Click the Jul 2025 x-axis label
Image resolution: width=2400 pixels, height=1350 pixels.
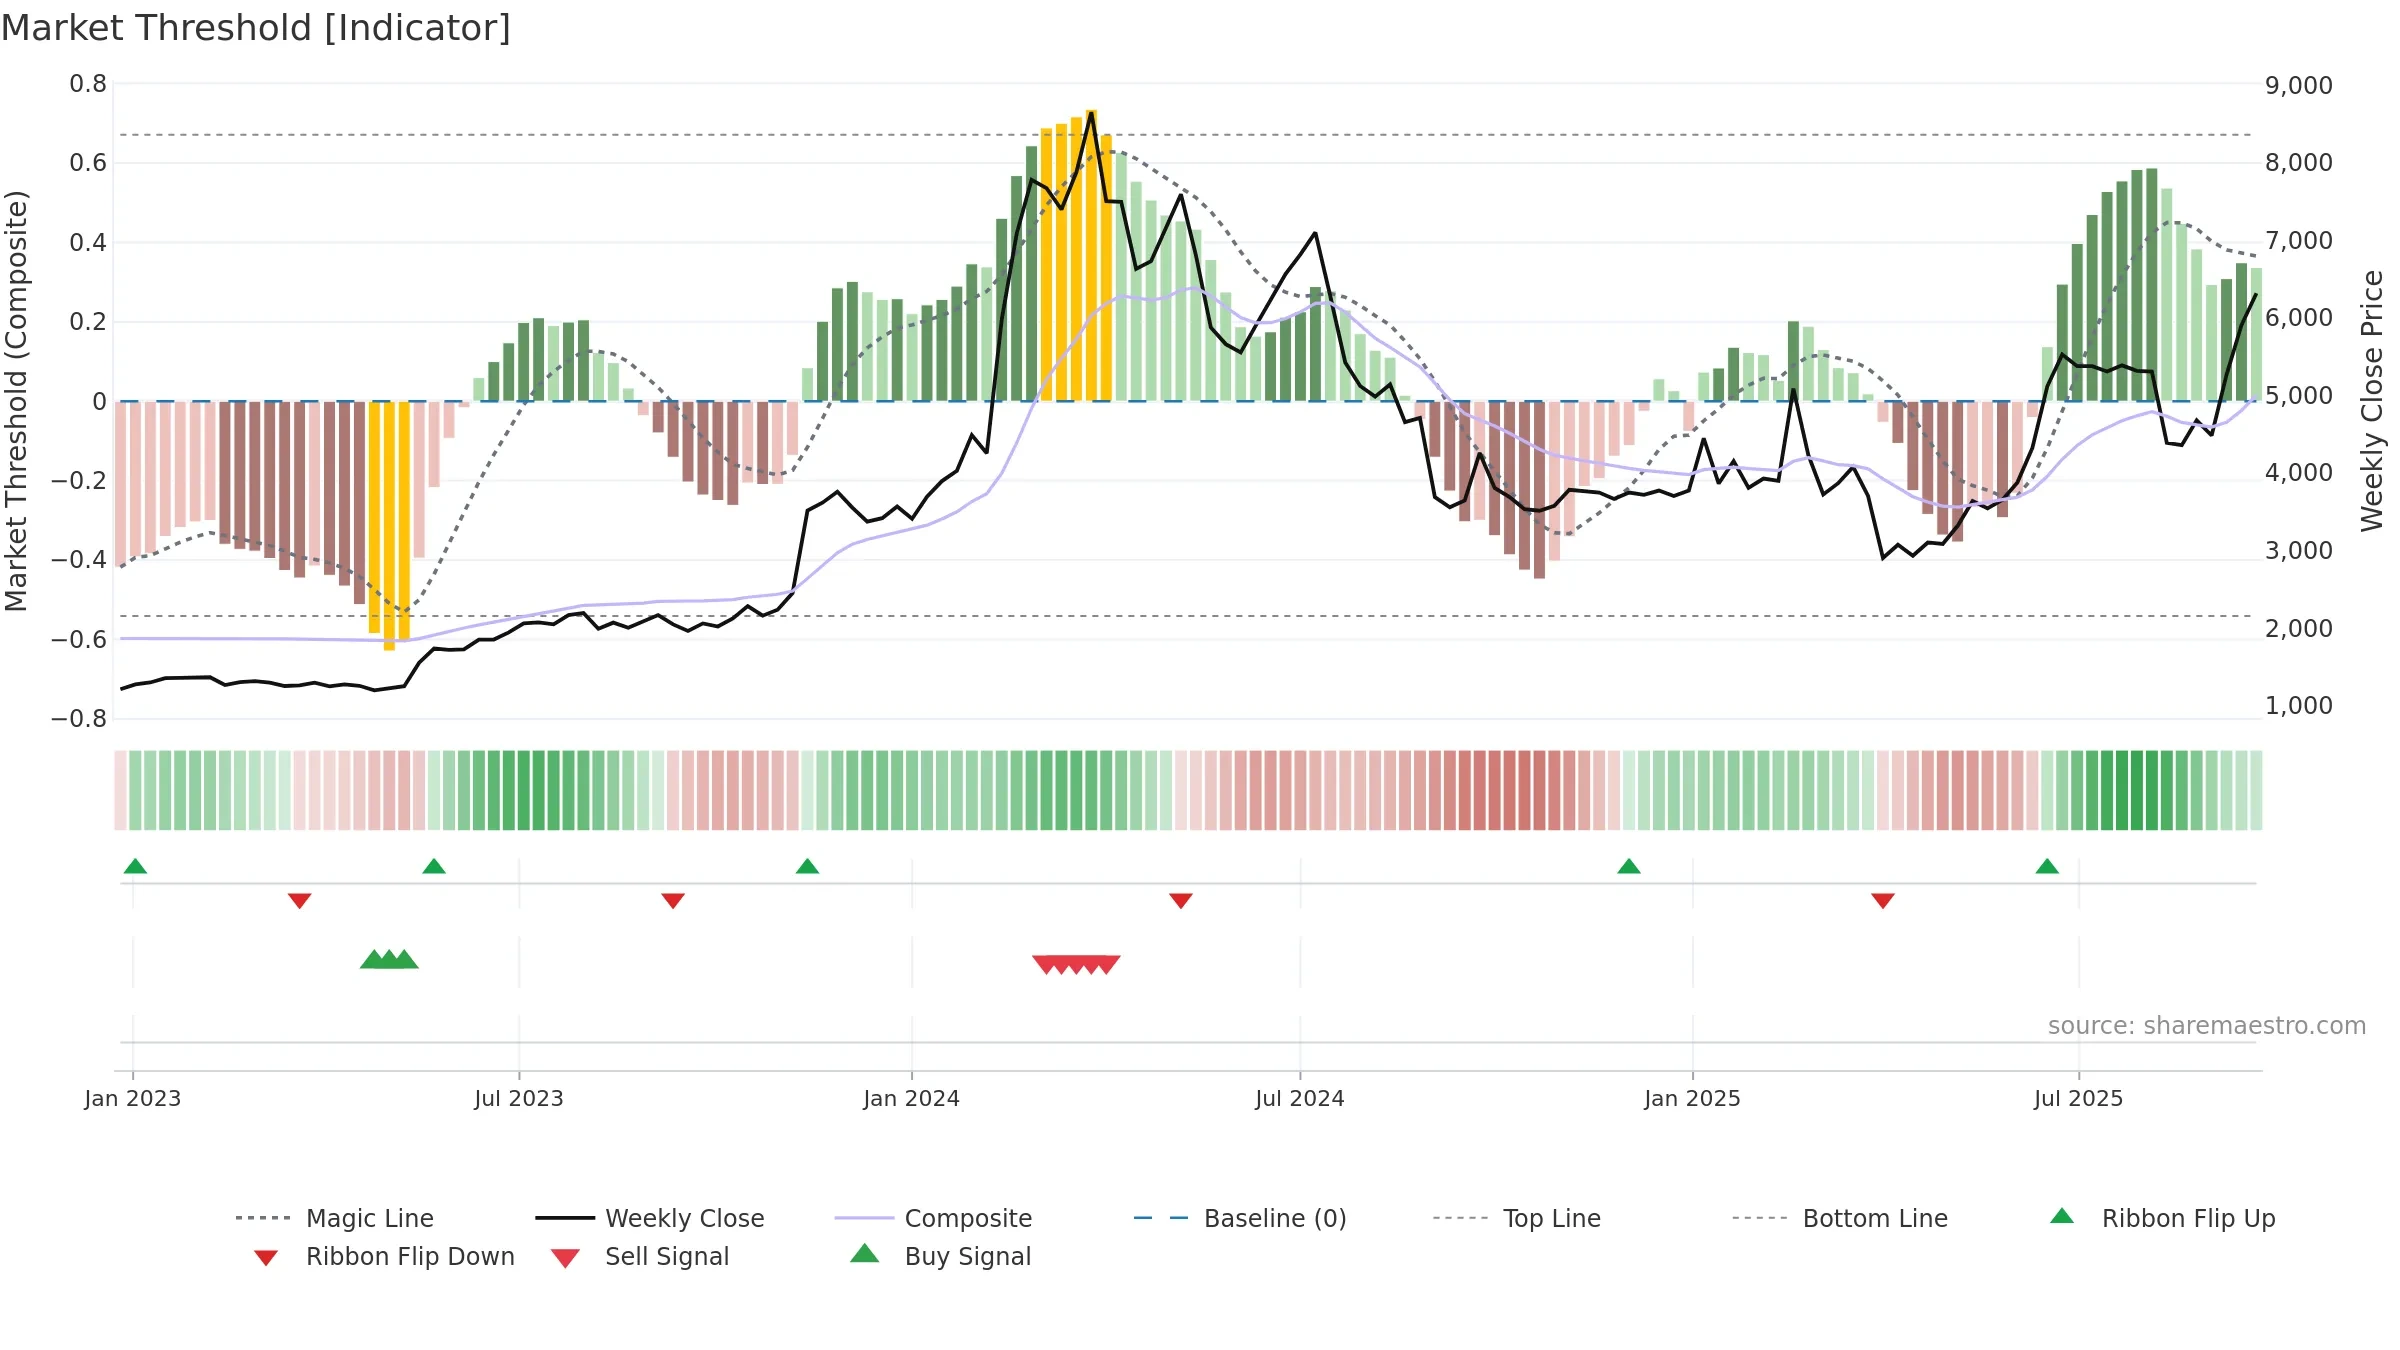pyautogui.click(x=2079, y=1099)
